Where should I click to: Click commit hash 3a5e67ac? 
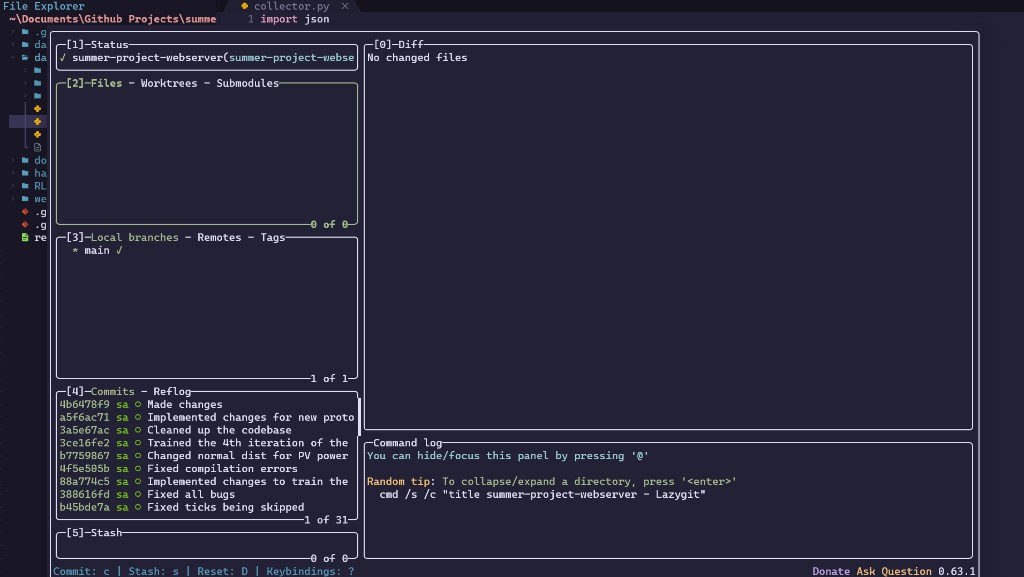tap(84, 430)
